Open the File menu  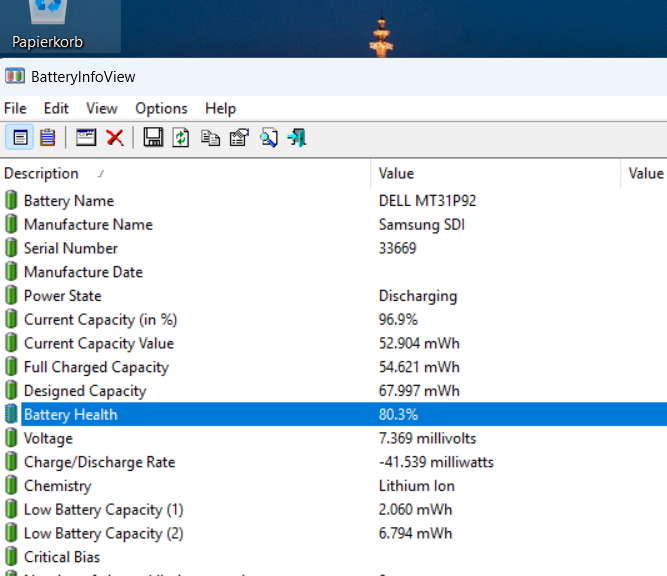click(x=15, y=108)
